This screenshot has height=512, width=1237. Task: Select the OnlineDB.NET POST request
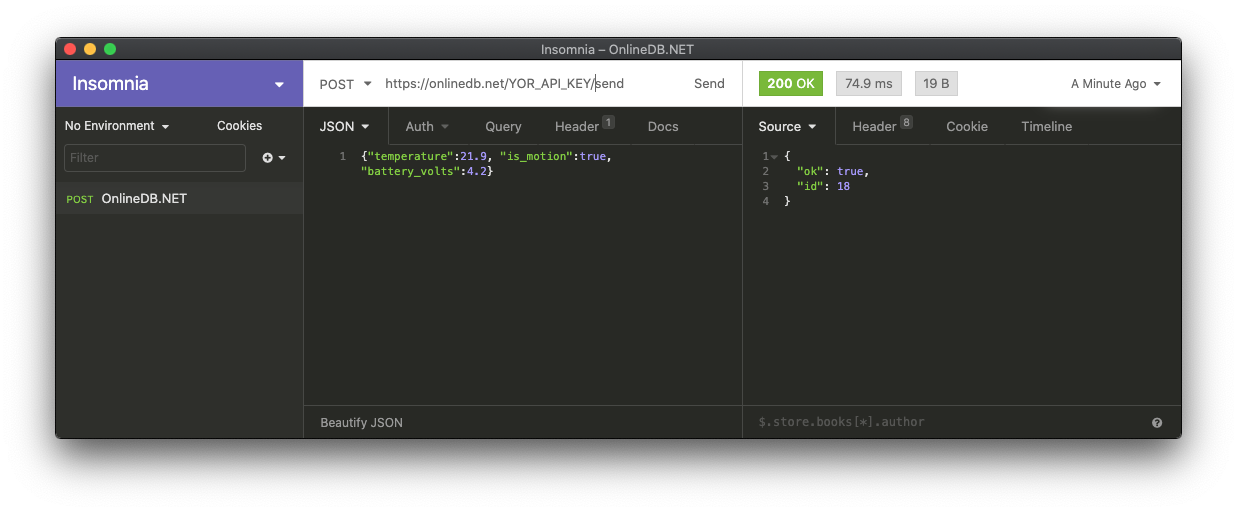tap(179, 198)
